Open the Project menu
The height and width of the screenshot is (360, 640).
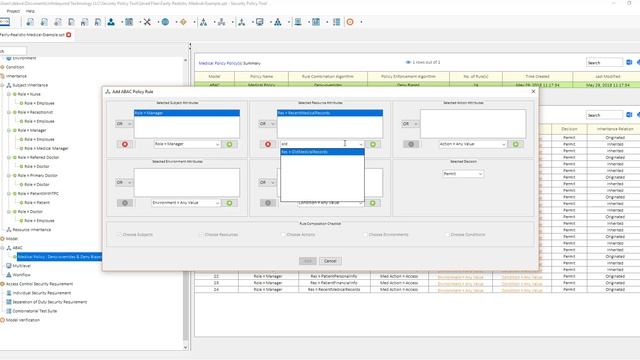click(x=13, y=11)
